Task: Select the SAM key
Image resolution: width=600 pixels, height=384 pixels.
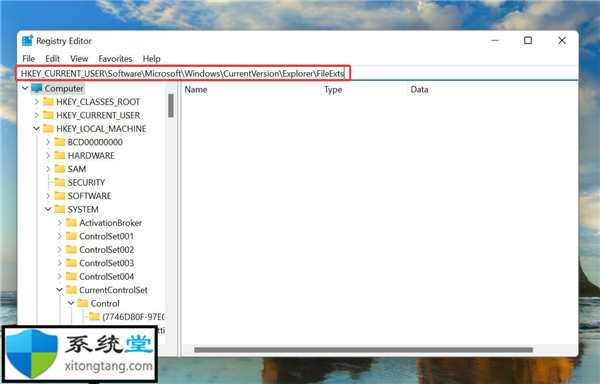Action: [x=77, y=169]
